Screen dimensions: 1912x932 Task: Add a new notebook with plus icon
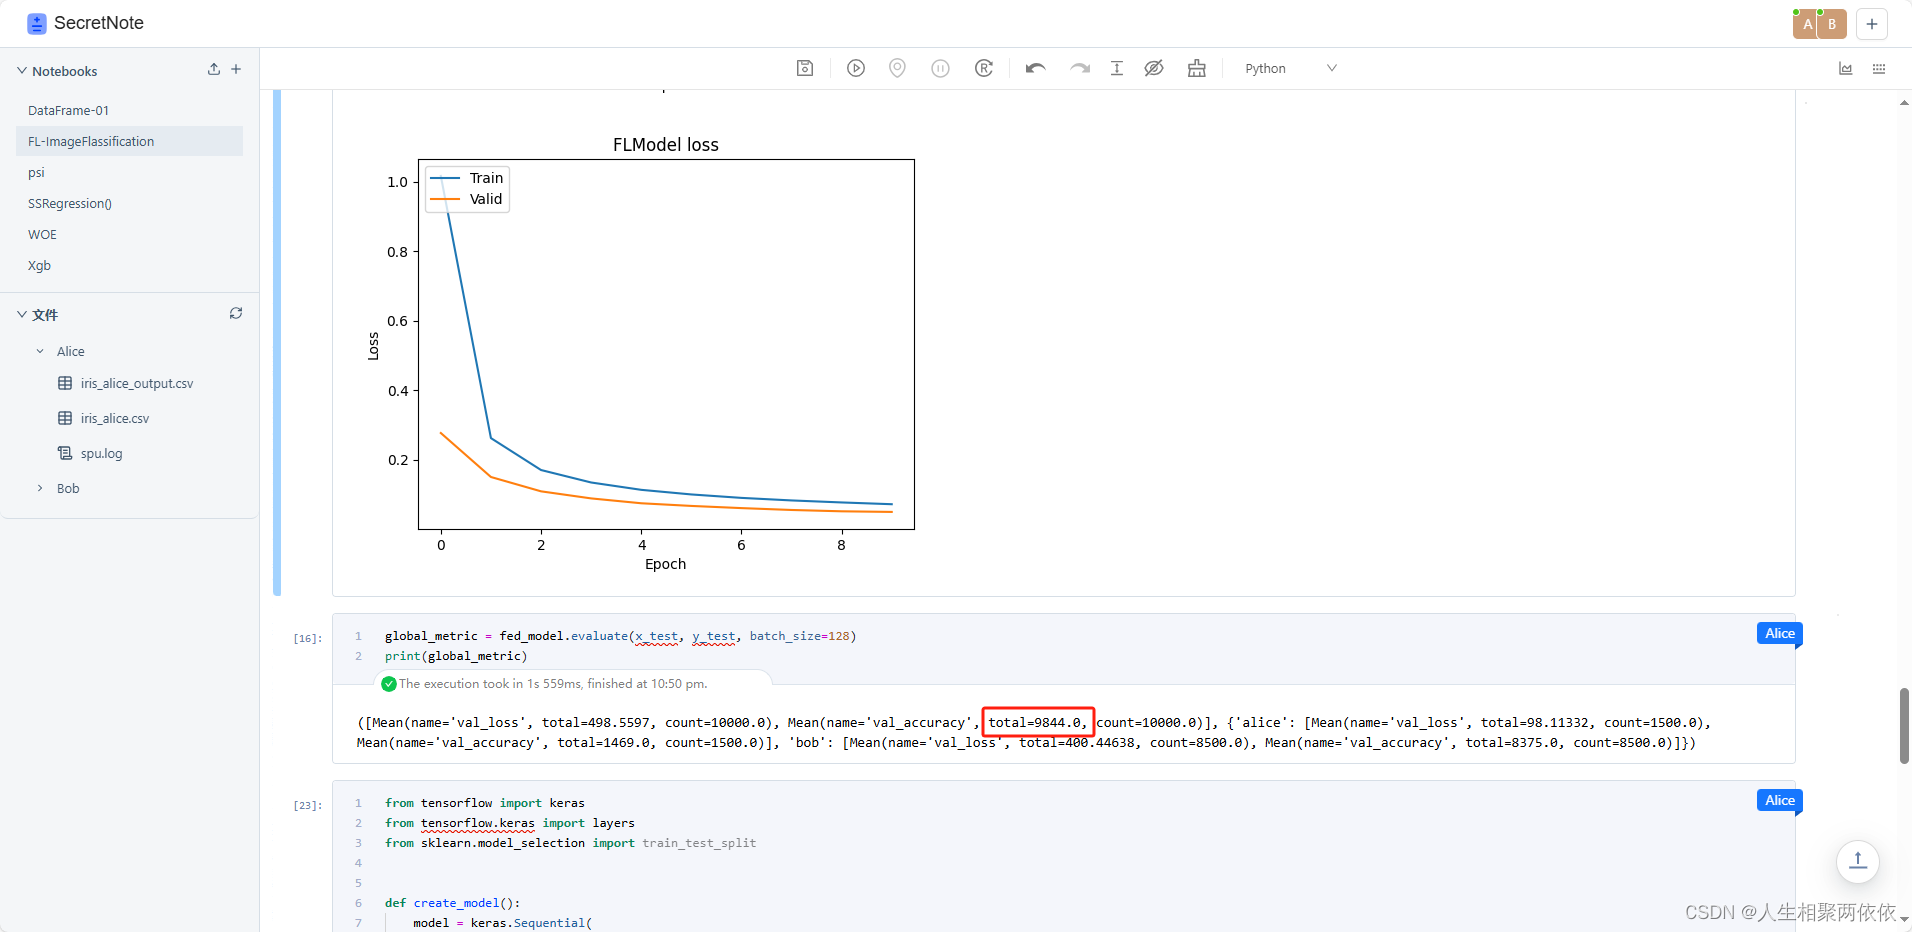[236, 69]
